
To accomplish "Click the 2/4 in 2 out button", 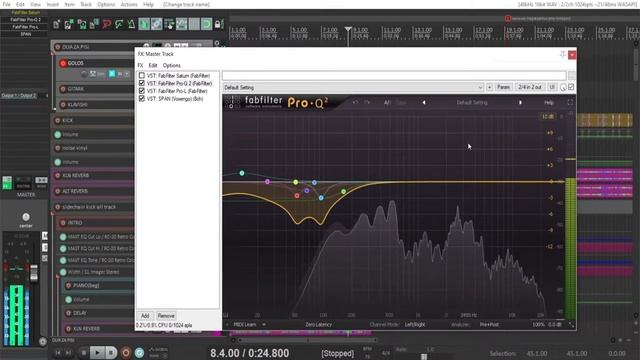I will click(530, 87).
